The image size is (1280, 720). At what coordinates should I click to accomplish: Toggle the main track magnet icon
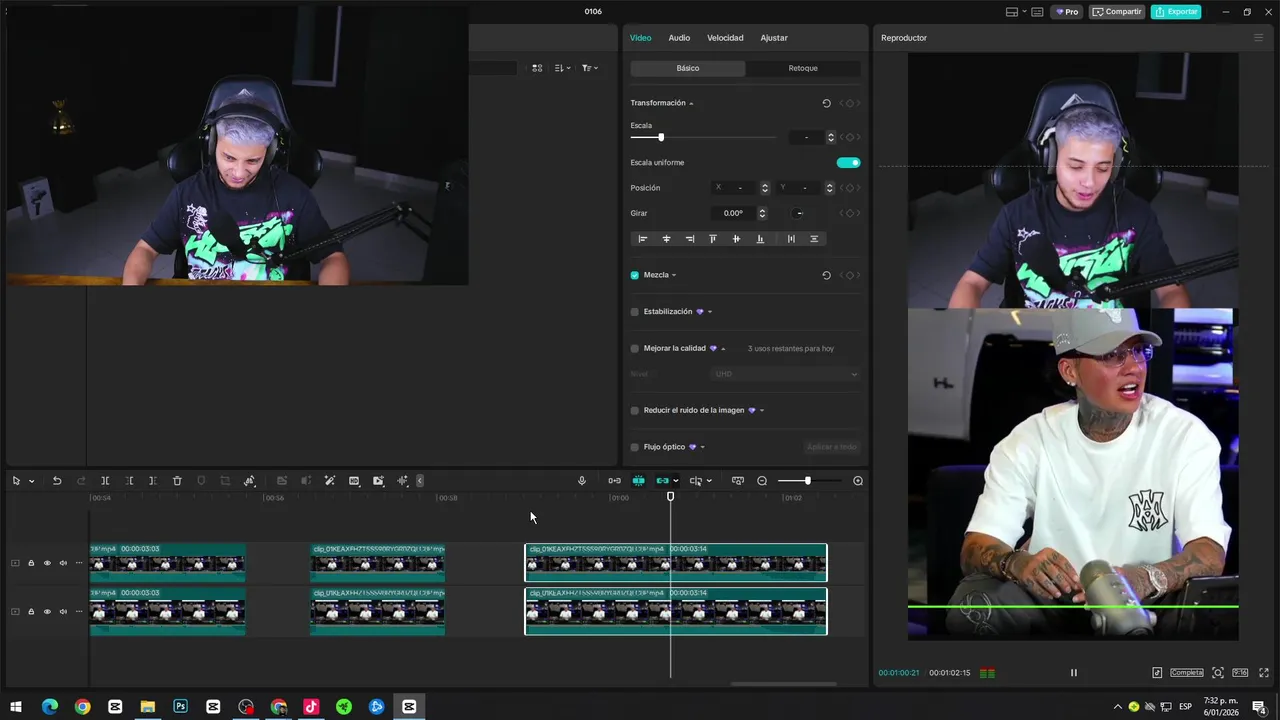click(x=614, y=481)
